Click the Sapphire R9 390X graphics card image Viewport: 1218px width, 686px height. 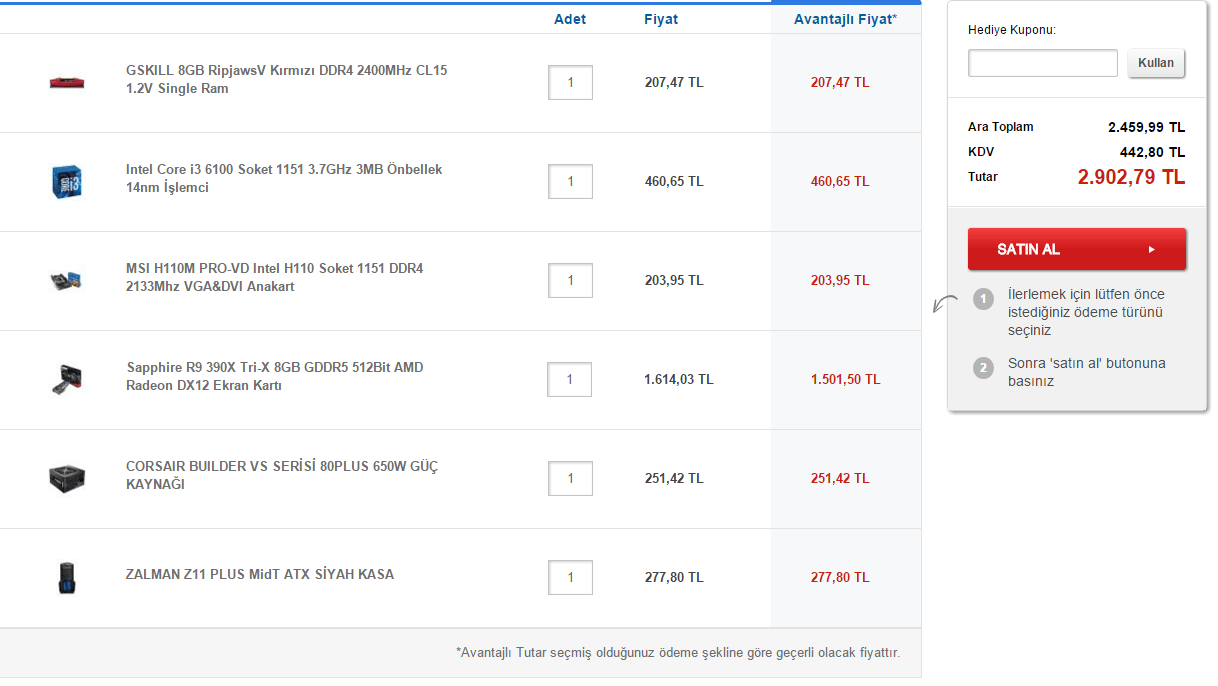(x=66, y=379)
